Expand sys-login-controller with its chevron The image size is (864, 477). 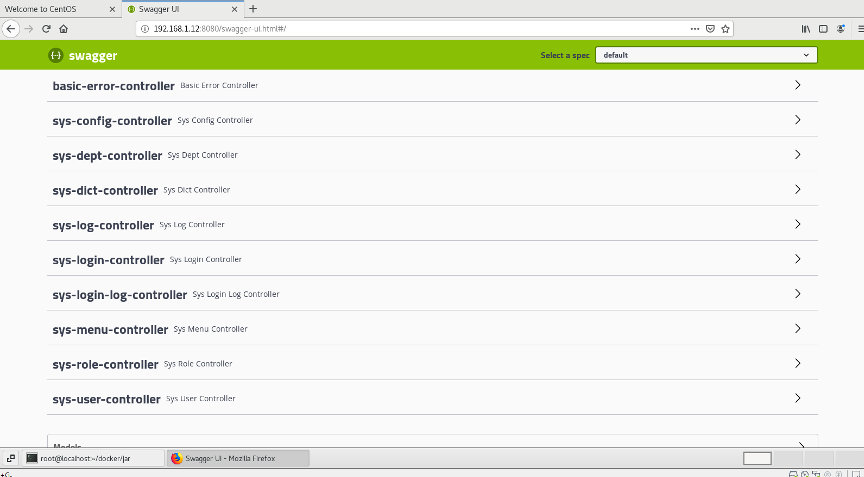797,258
